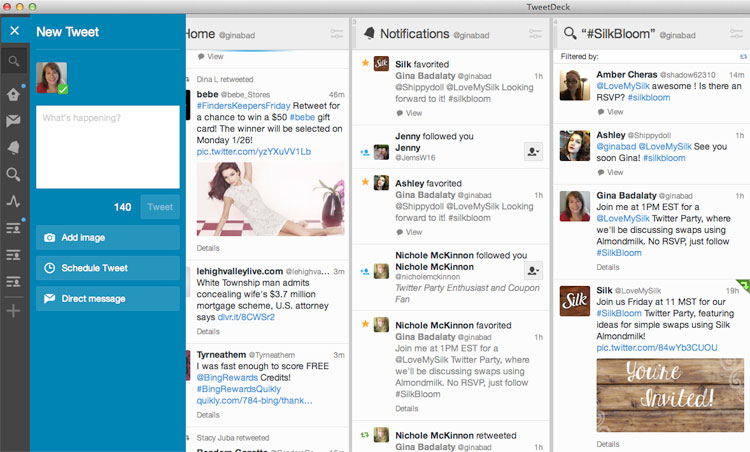
Task: Open Details under Tyrneathem tweet
Action: (x=208, y=415)
